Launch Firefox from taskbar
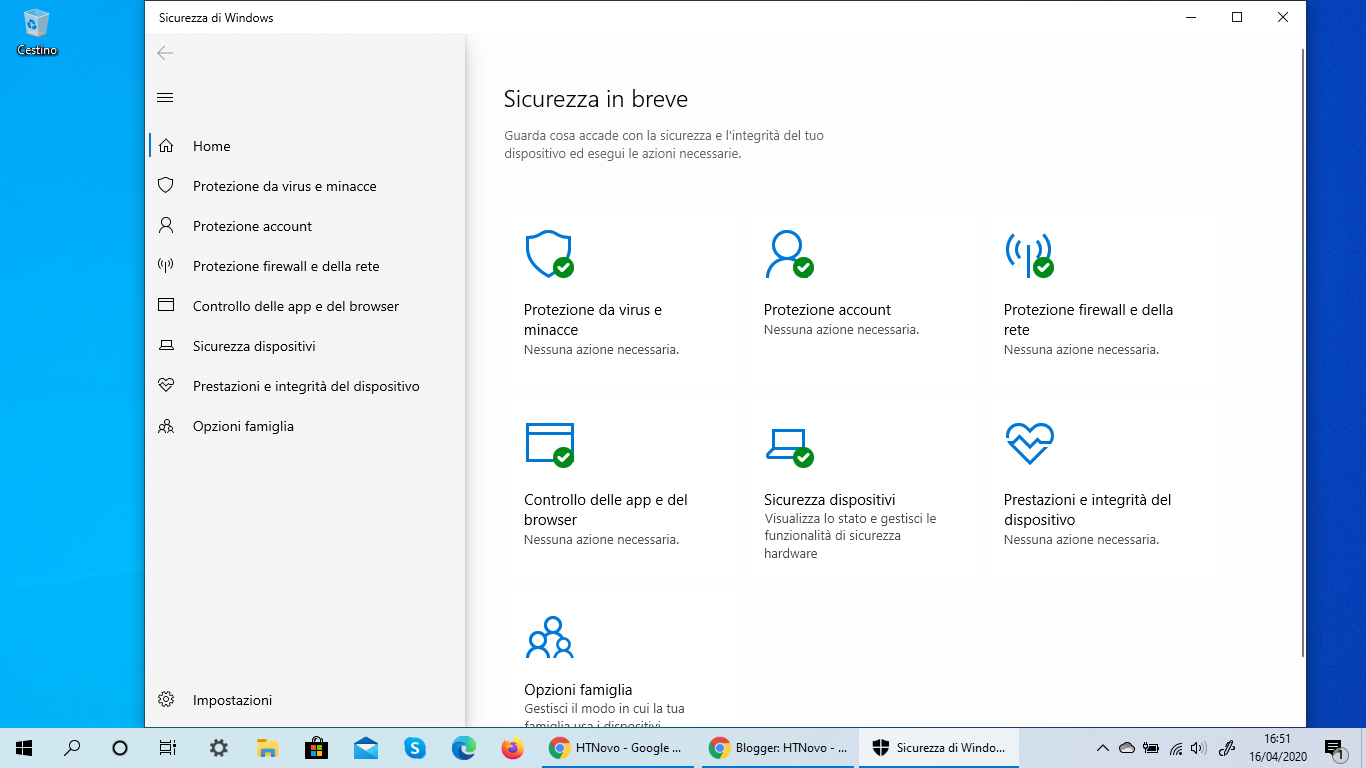 click(x=512, y=748)
